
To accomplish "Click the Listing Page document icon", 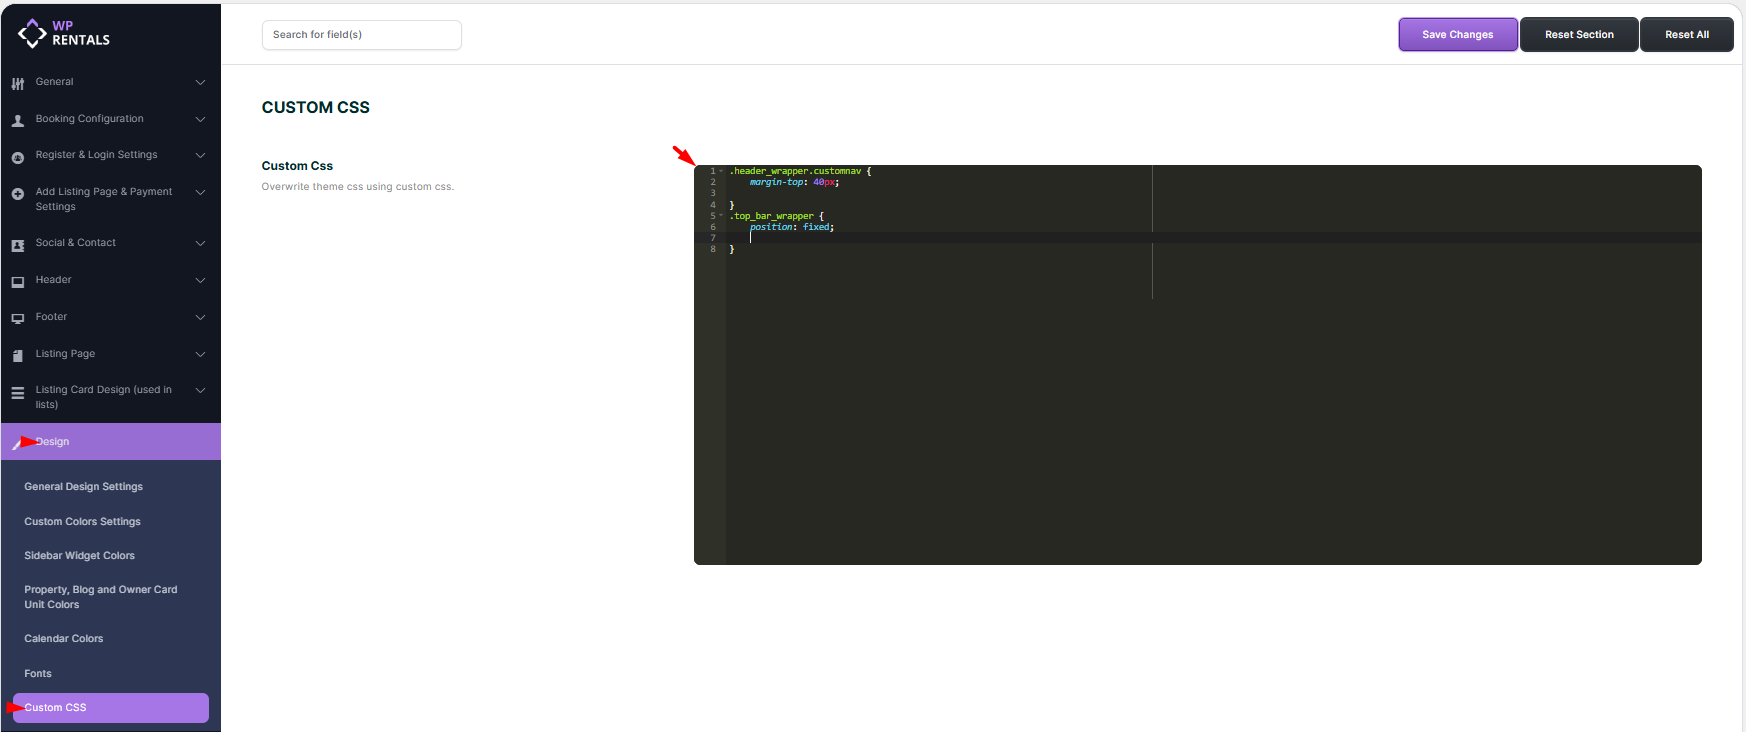I will click(x=18, y=356).
